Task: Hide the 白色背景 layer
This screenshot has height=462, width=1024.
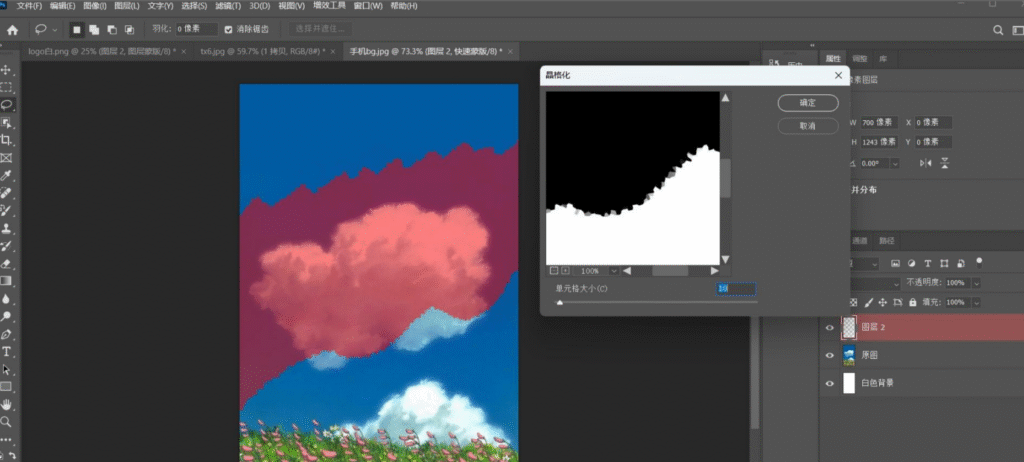Action: [829, 384]
